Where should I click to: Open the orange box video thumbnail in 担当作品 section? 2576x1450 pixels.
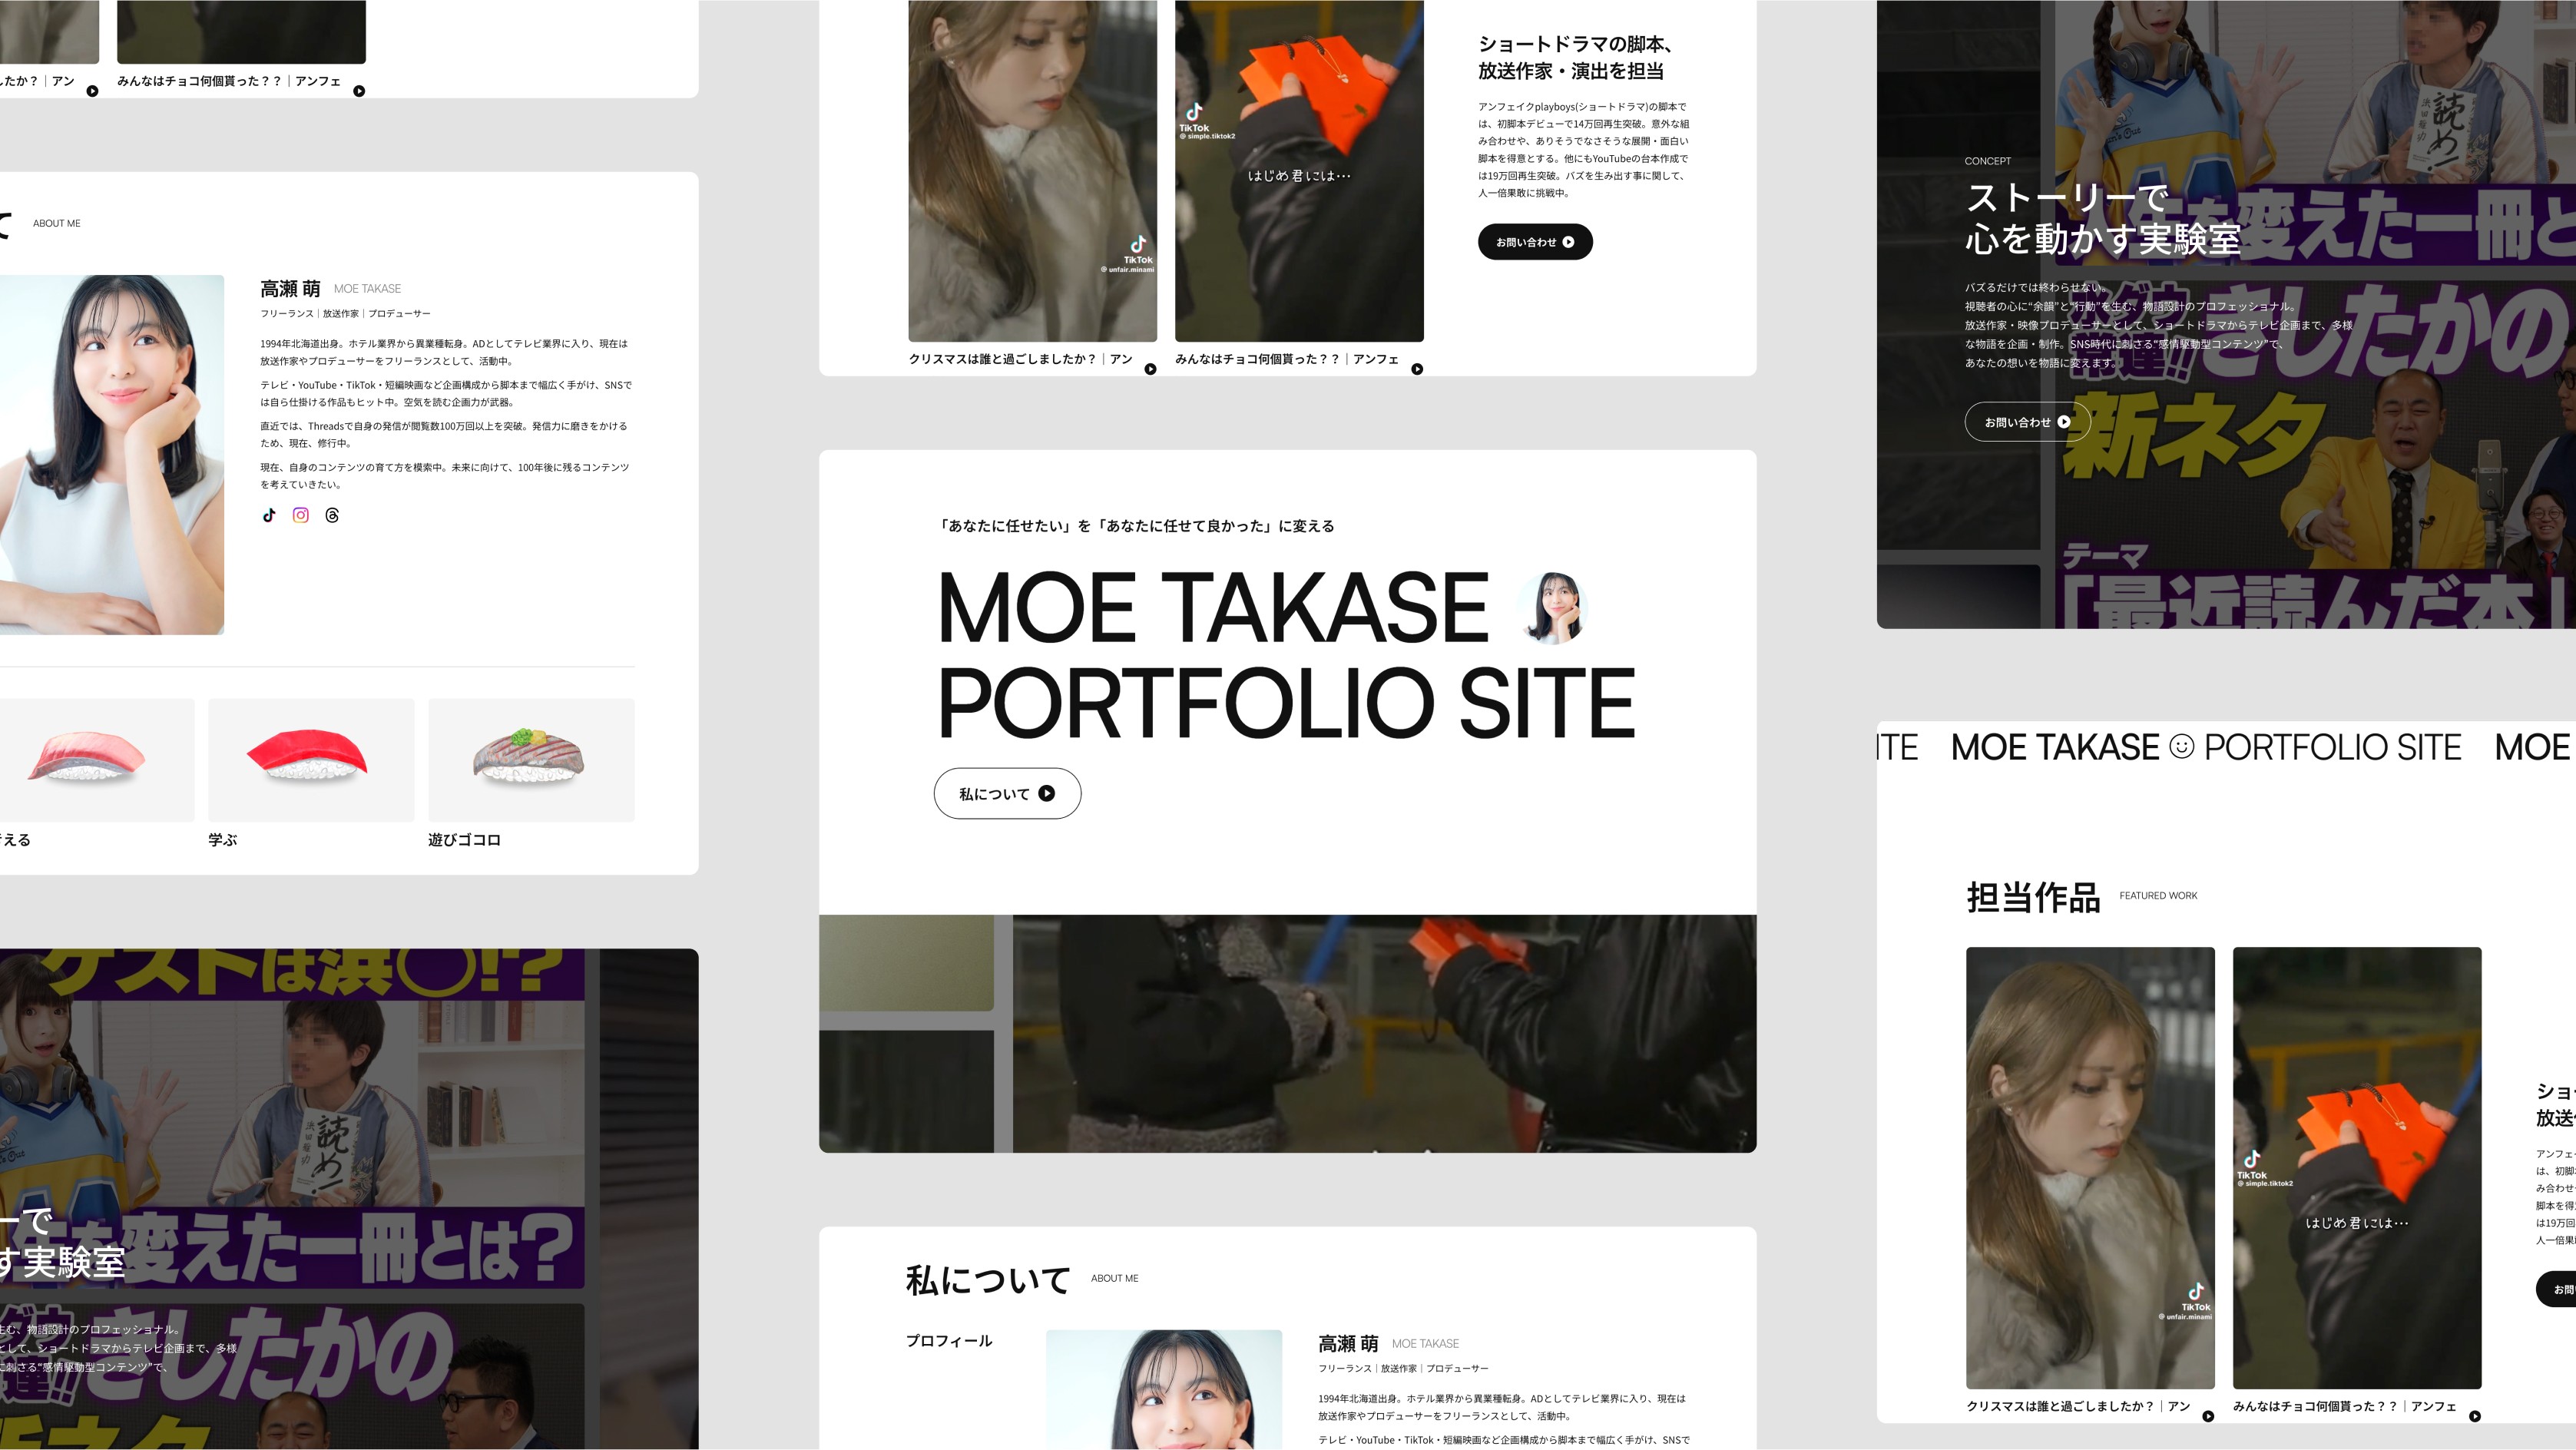click(2357, 1167)
